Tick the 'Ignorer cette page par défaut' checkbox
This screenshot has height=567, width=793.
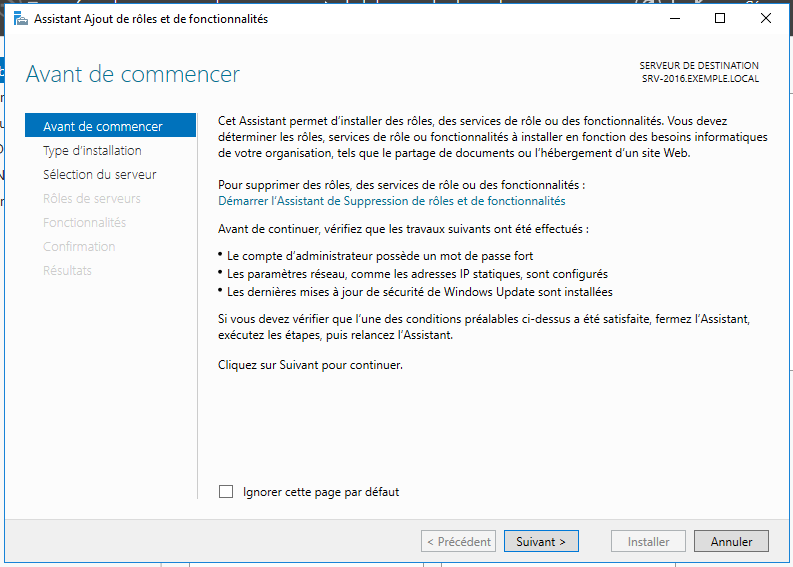click(226, 492)
